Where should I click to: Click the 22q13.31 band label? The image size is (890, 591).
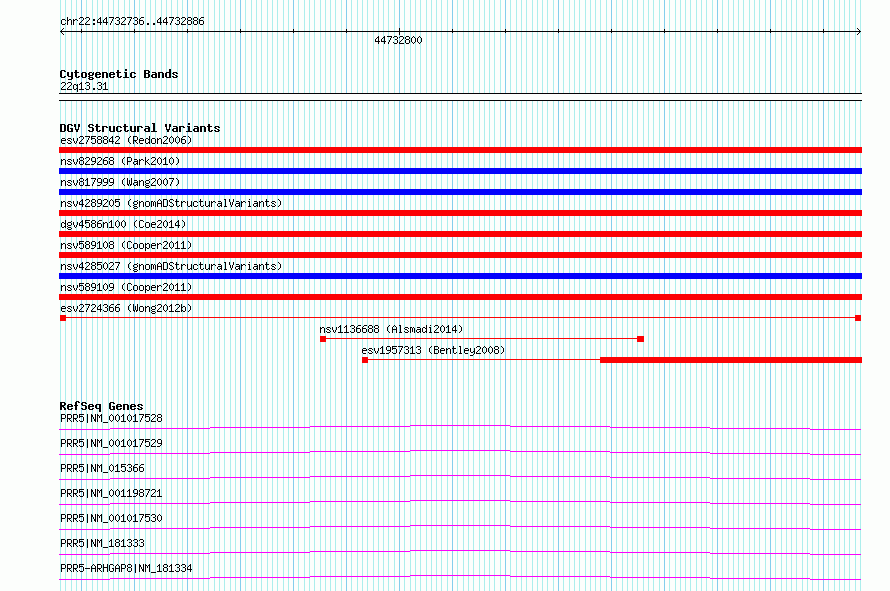click(84, 86)
